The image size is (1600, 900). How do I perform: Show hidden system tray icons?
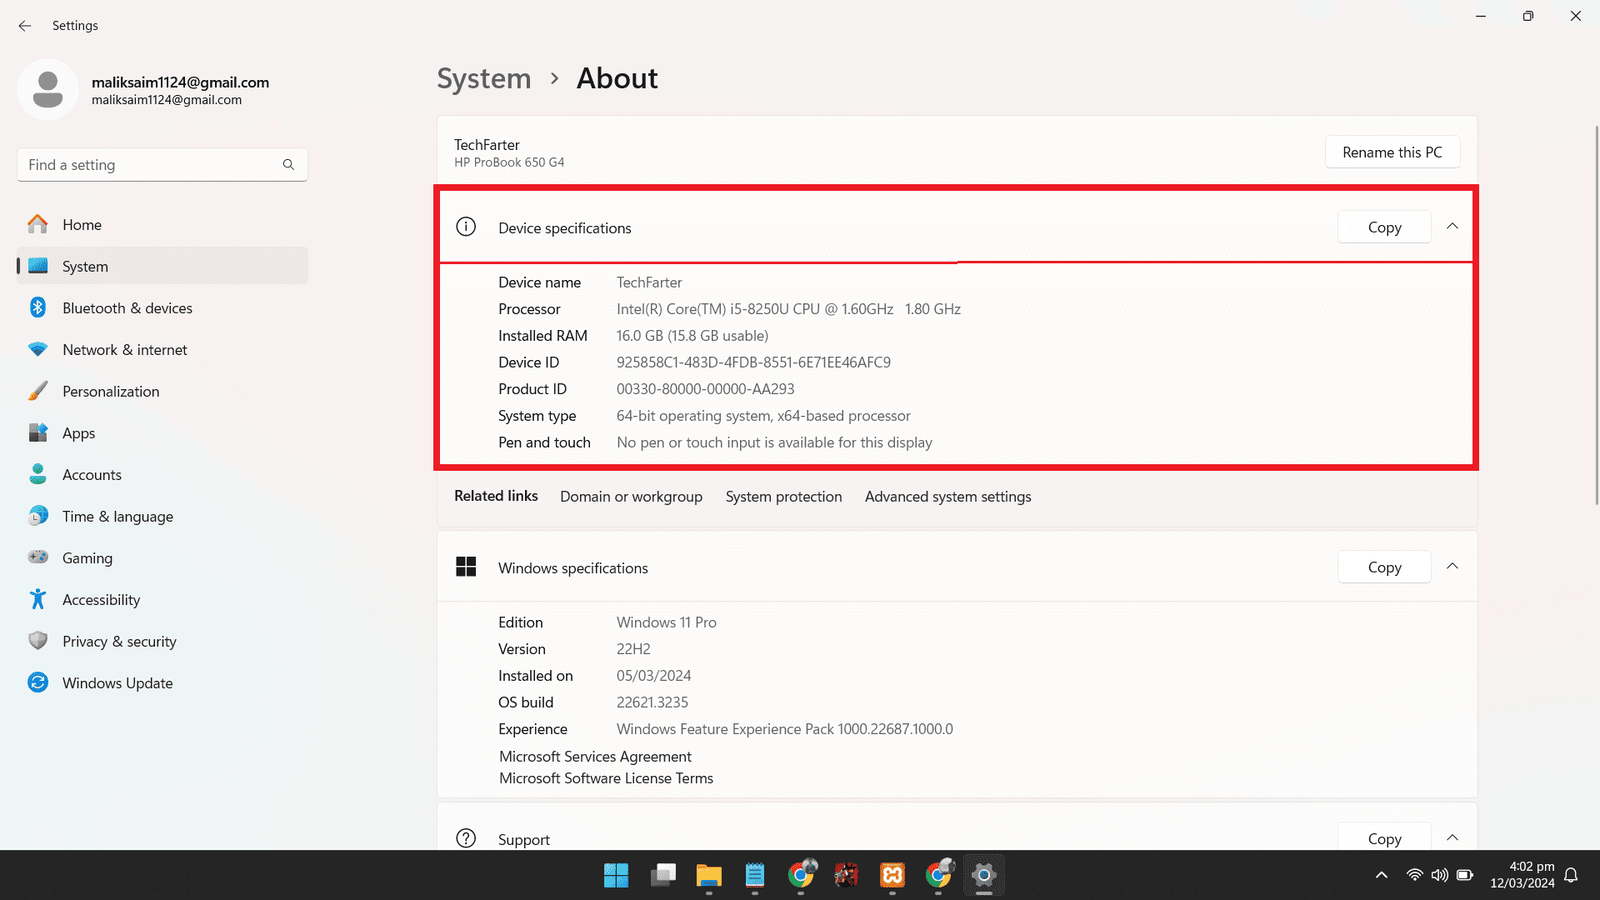click(1381, 876)
